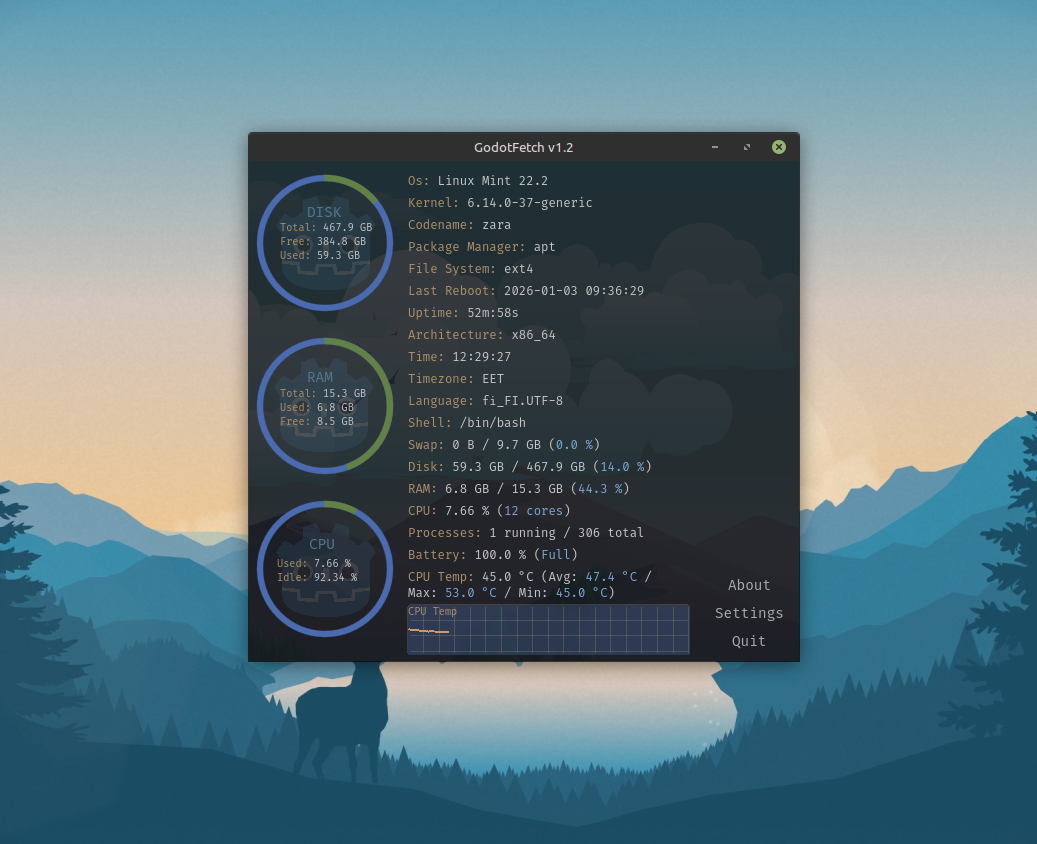Click Used: 59.3 GB in disk gauge
The height and width of the screenshot is (844, 1037).
pyautogui.click(x=320, y=255)
